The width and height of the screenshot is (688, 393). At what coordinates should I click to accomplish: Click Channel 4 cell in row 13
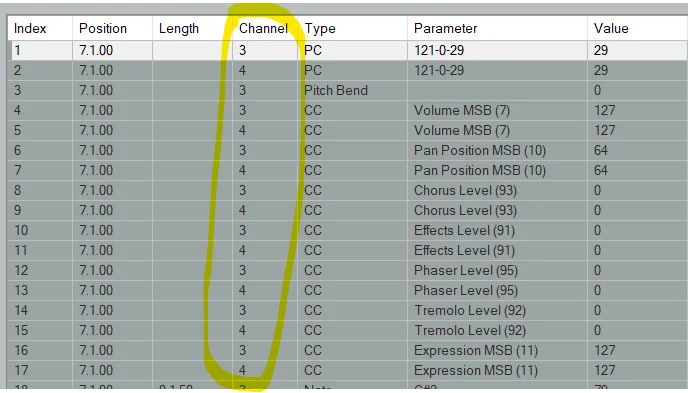point(265,290)
